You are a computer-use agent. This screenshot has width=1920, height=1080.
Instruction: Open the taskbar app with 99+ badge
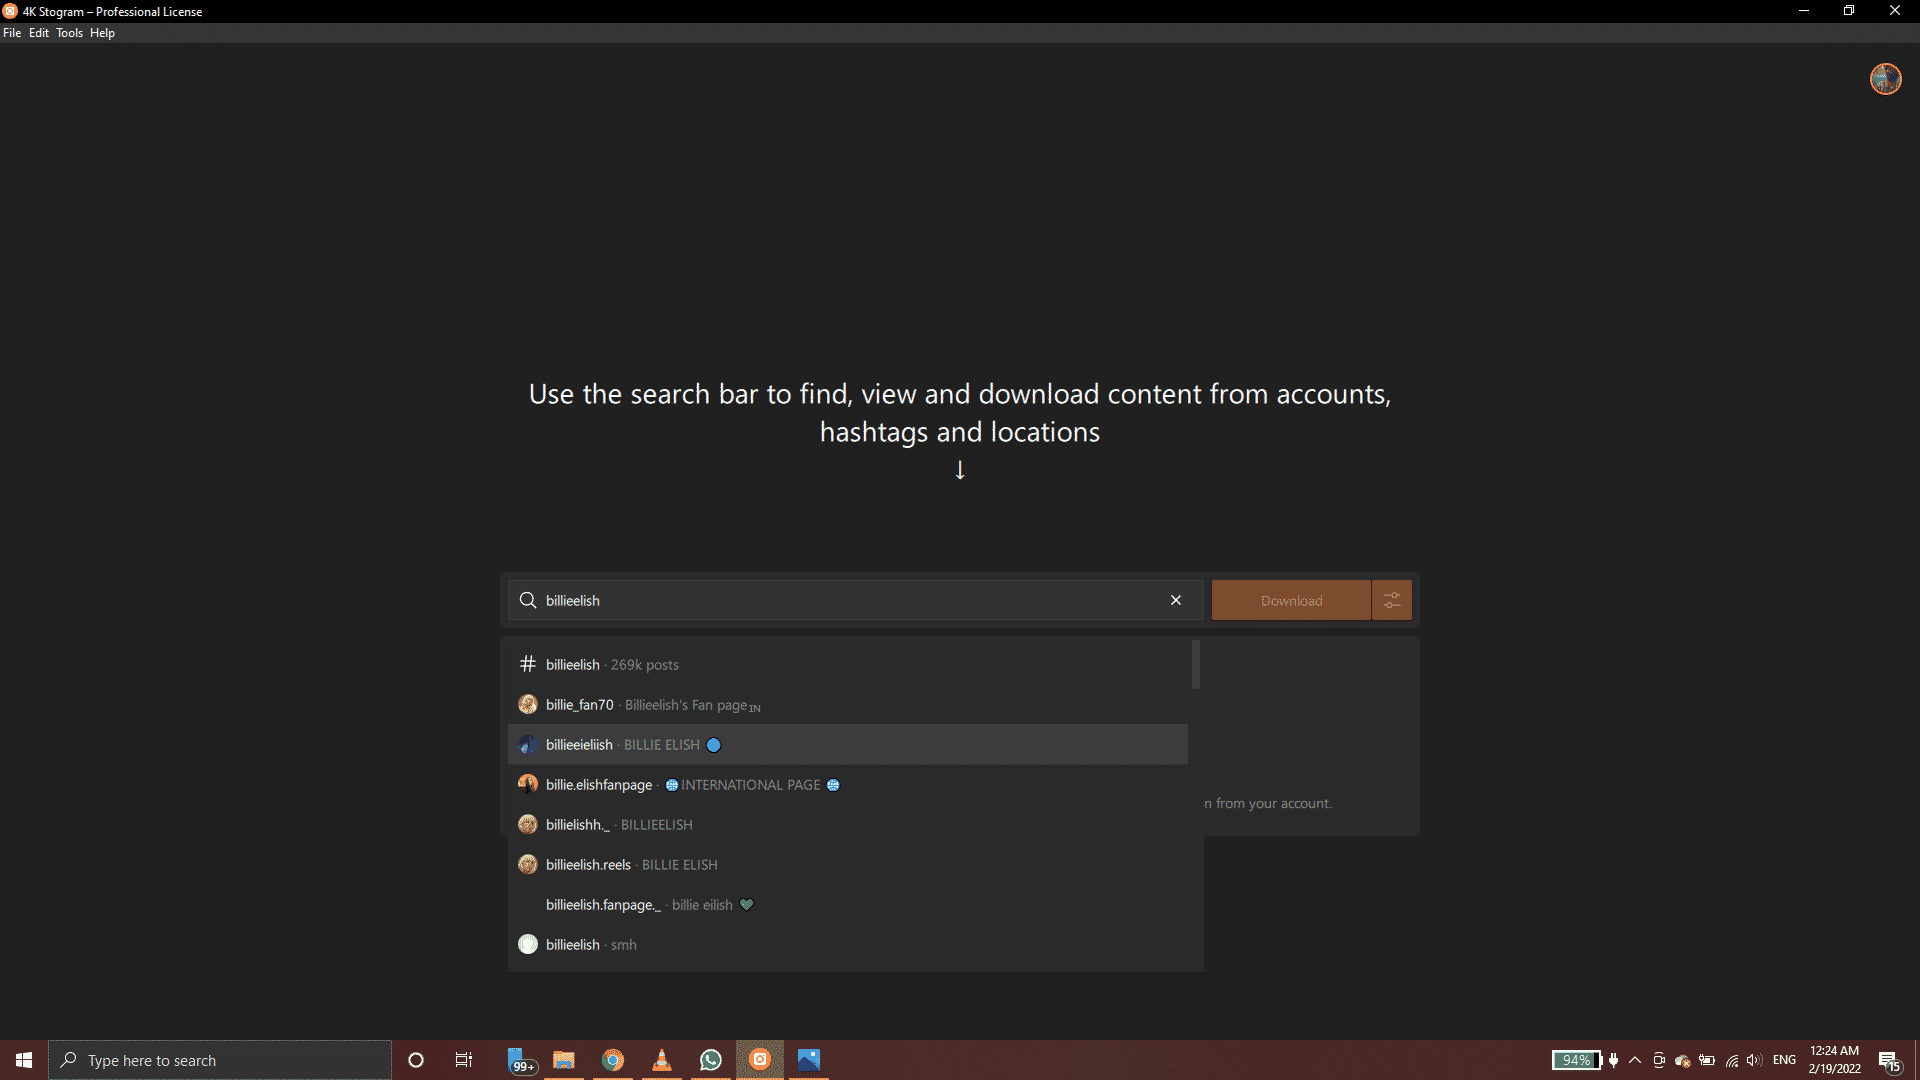[520, 1060]
